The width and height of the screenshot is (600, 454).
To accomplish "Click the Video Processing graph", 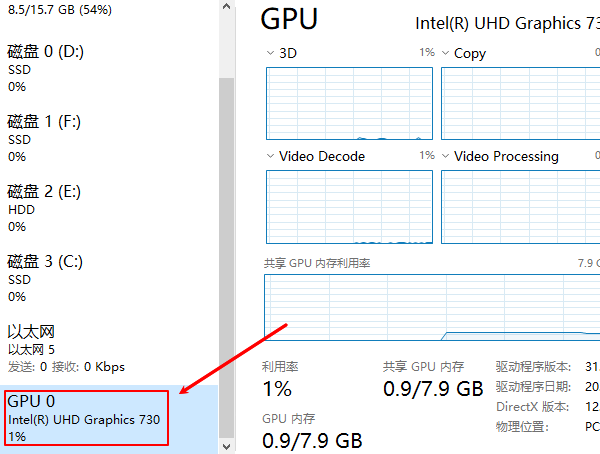I will (x=520, y=206).
